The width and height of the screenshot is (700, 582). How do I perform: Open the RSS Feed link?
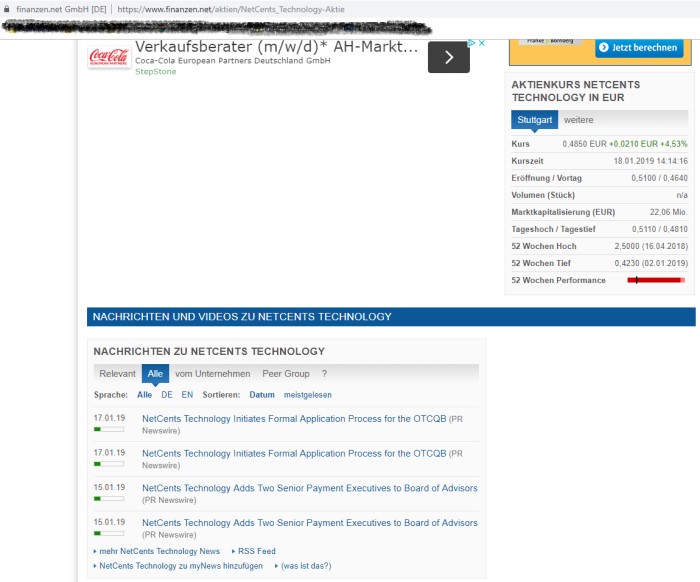[x=257, y=551]
